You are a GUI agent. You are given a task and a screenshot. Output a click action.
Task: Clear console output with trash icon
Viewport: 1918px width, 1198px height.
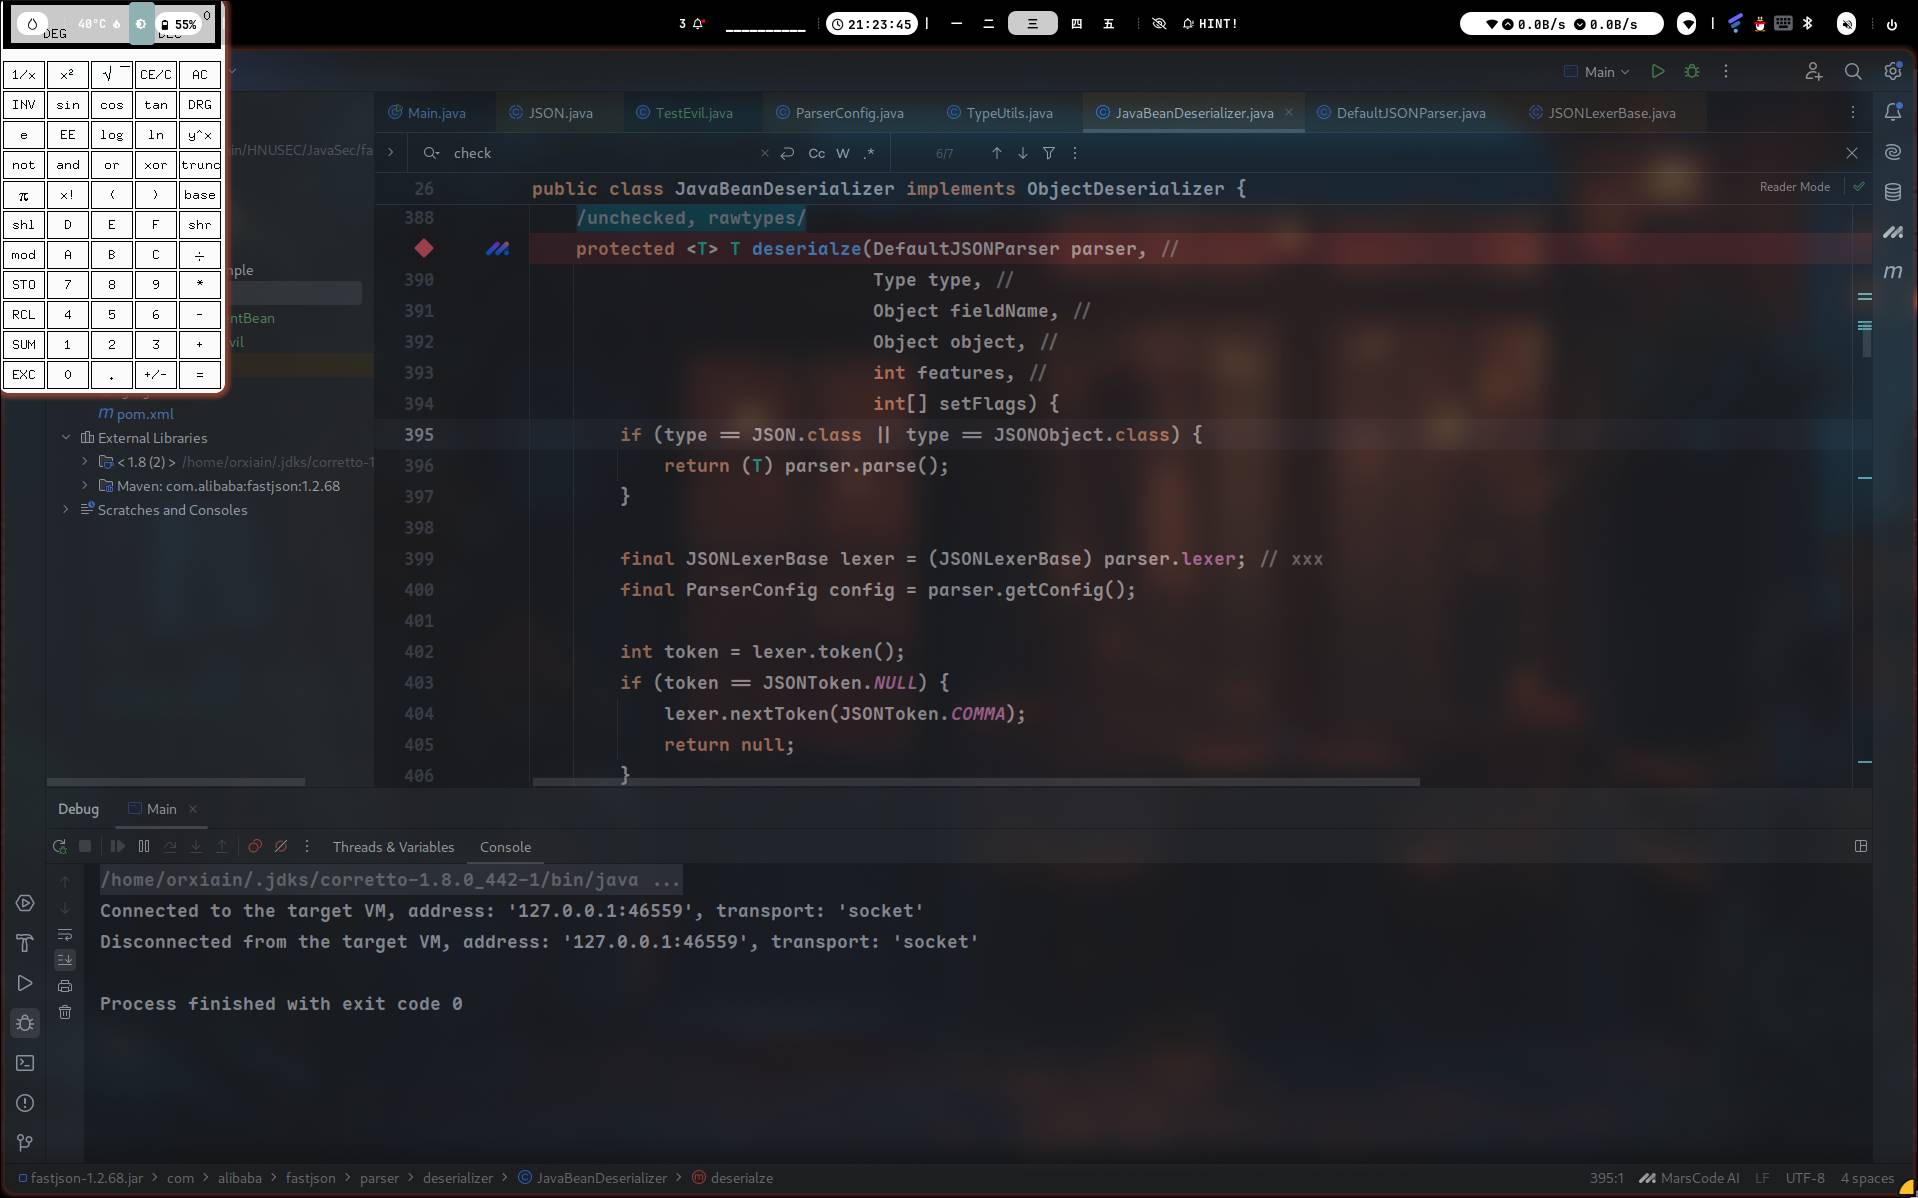click(65, 1012)
